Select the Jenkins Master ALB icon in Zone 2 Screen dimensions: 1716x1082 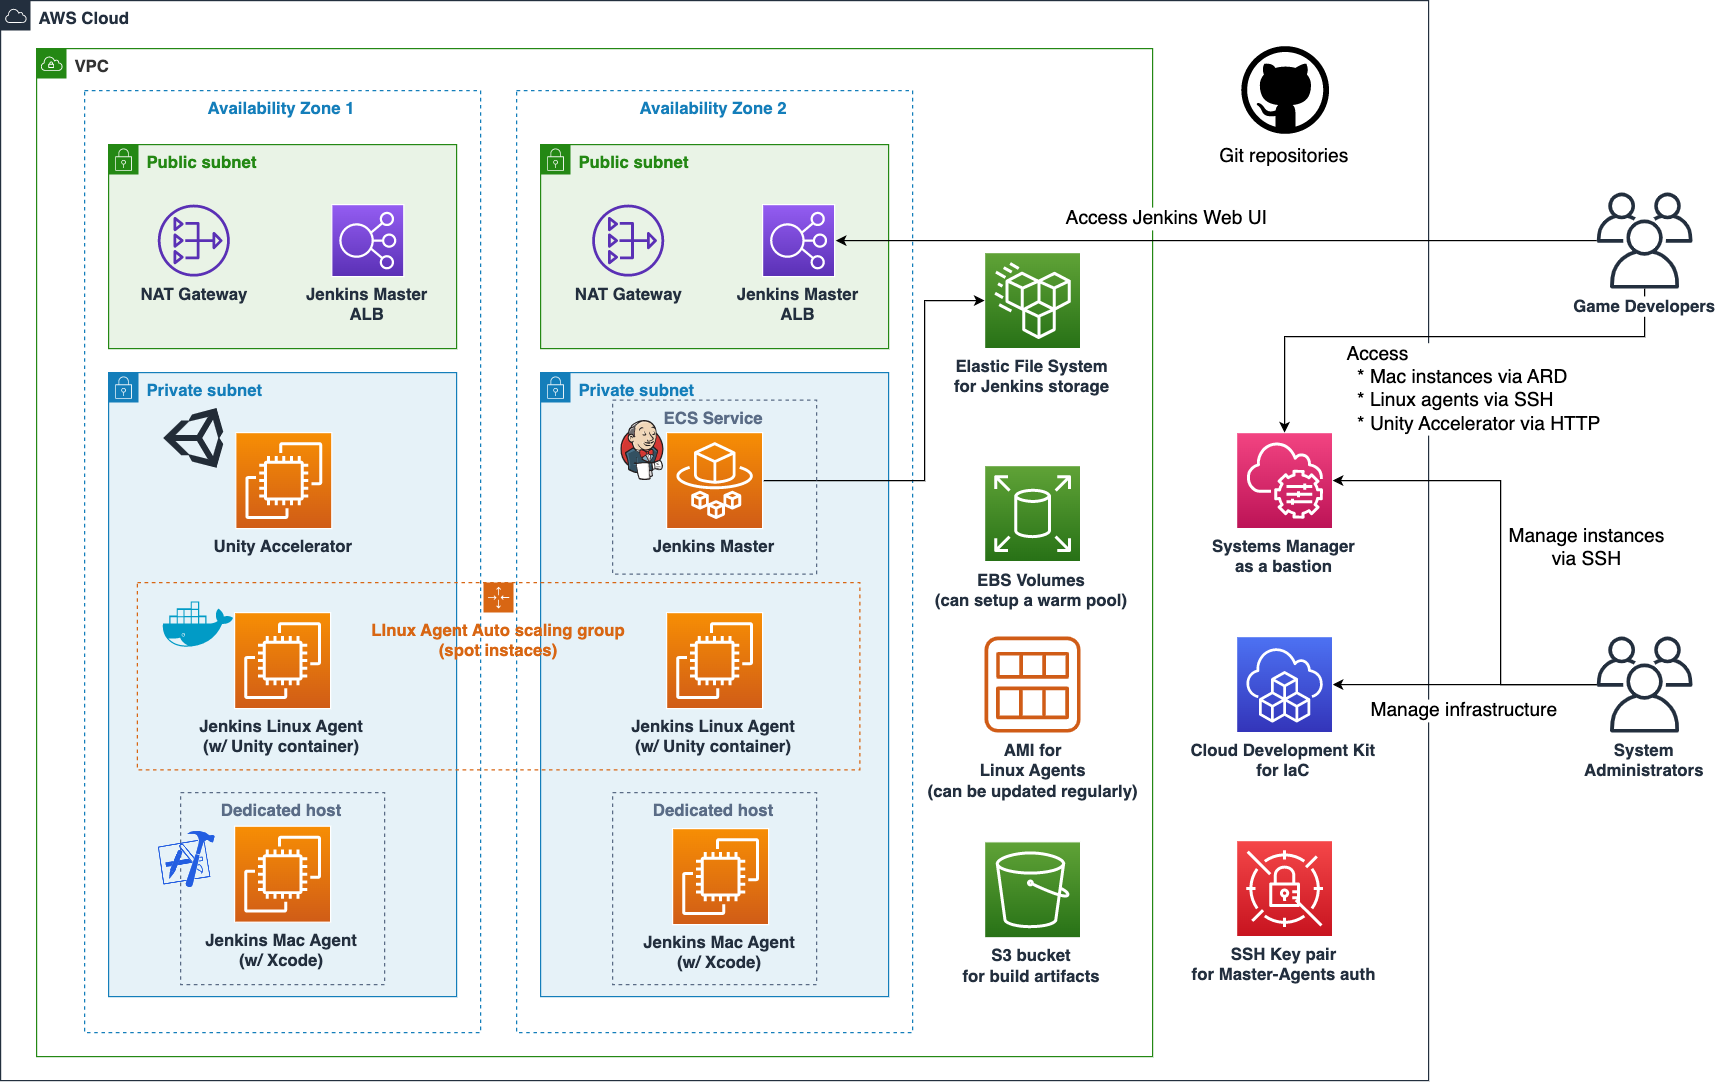798,240
